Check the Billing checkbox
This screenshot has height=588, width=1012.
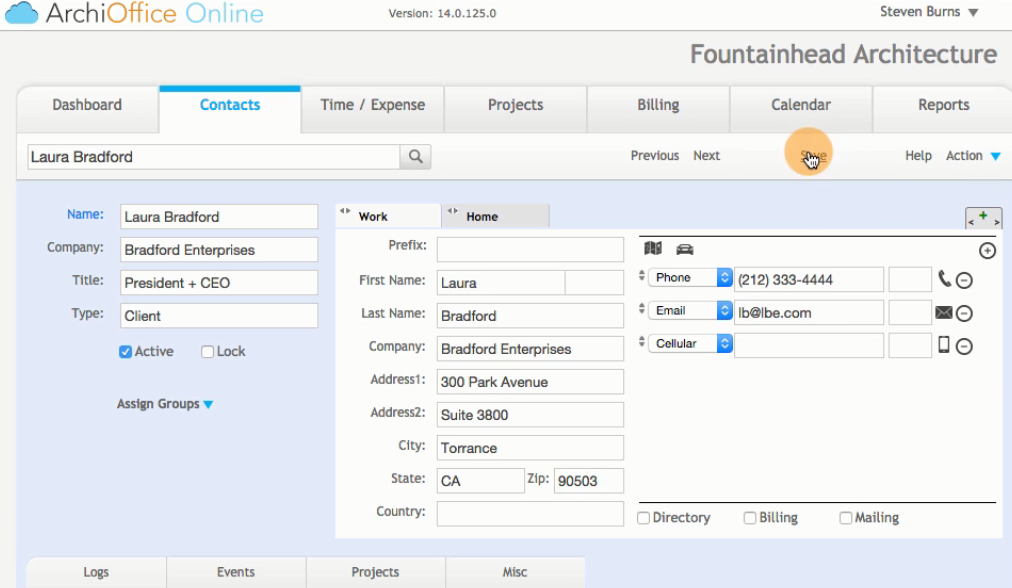point(750,518)
